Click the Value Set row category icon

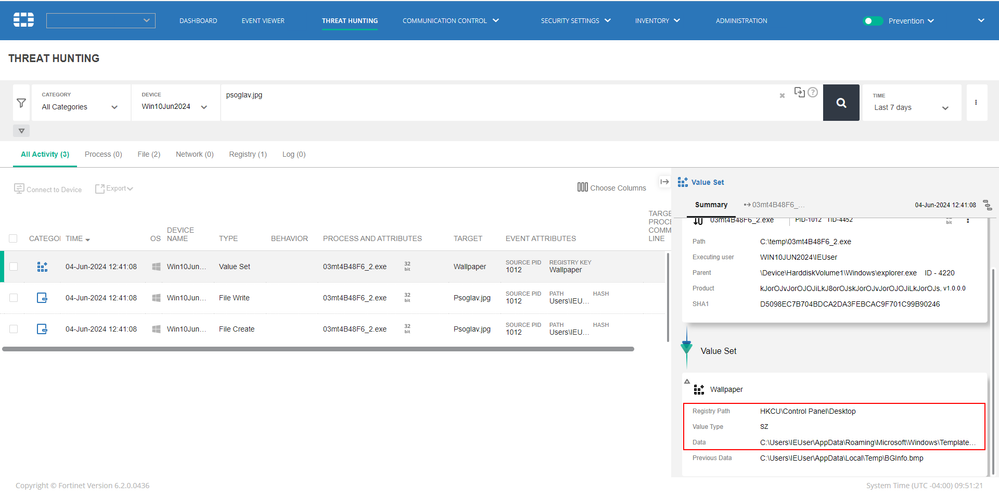coord(42,267)
